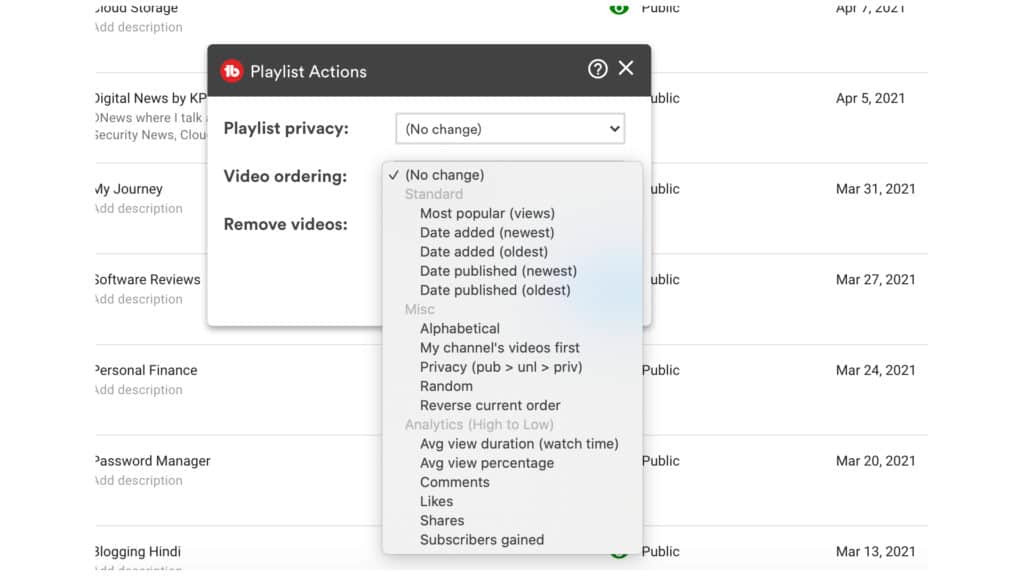Select 'Subscribers gained' analytics ordering
The width and height of the screenshot is (1024, 576).
pos(481,539)
